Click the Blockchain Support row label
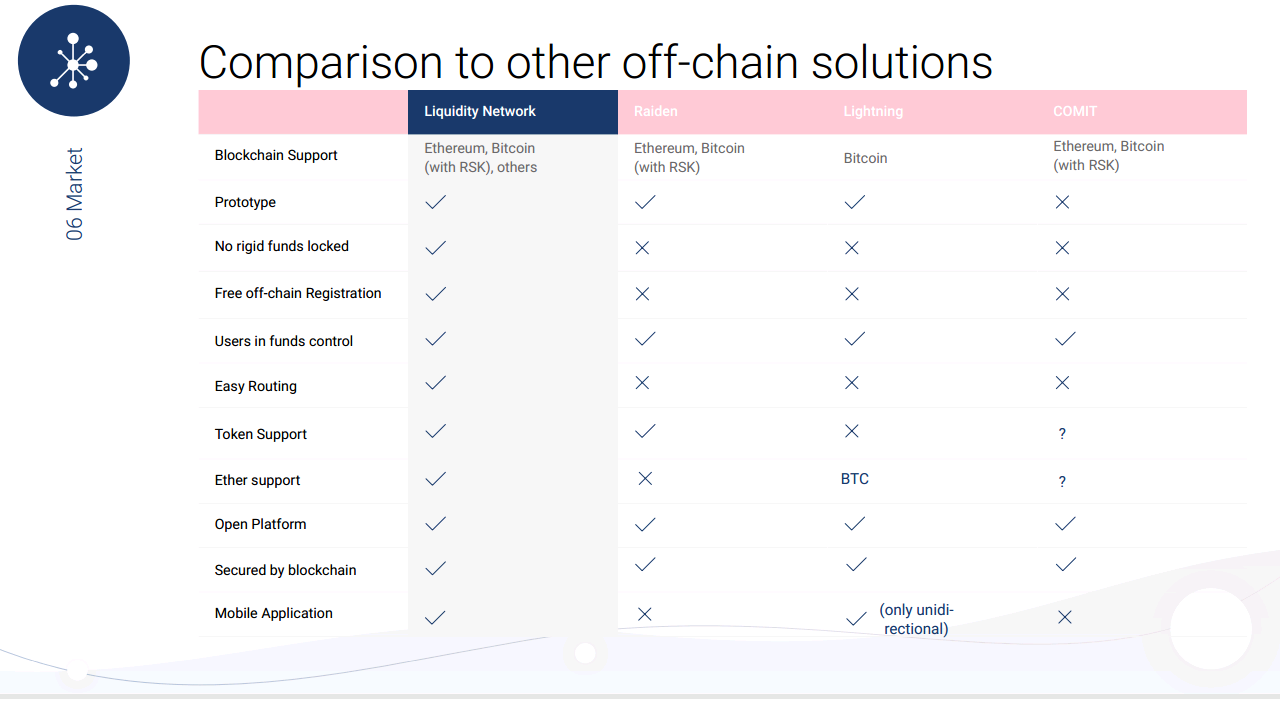 [276, 155]
